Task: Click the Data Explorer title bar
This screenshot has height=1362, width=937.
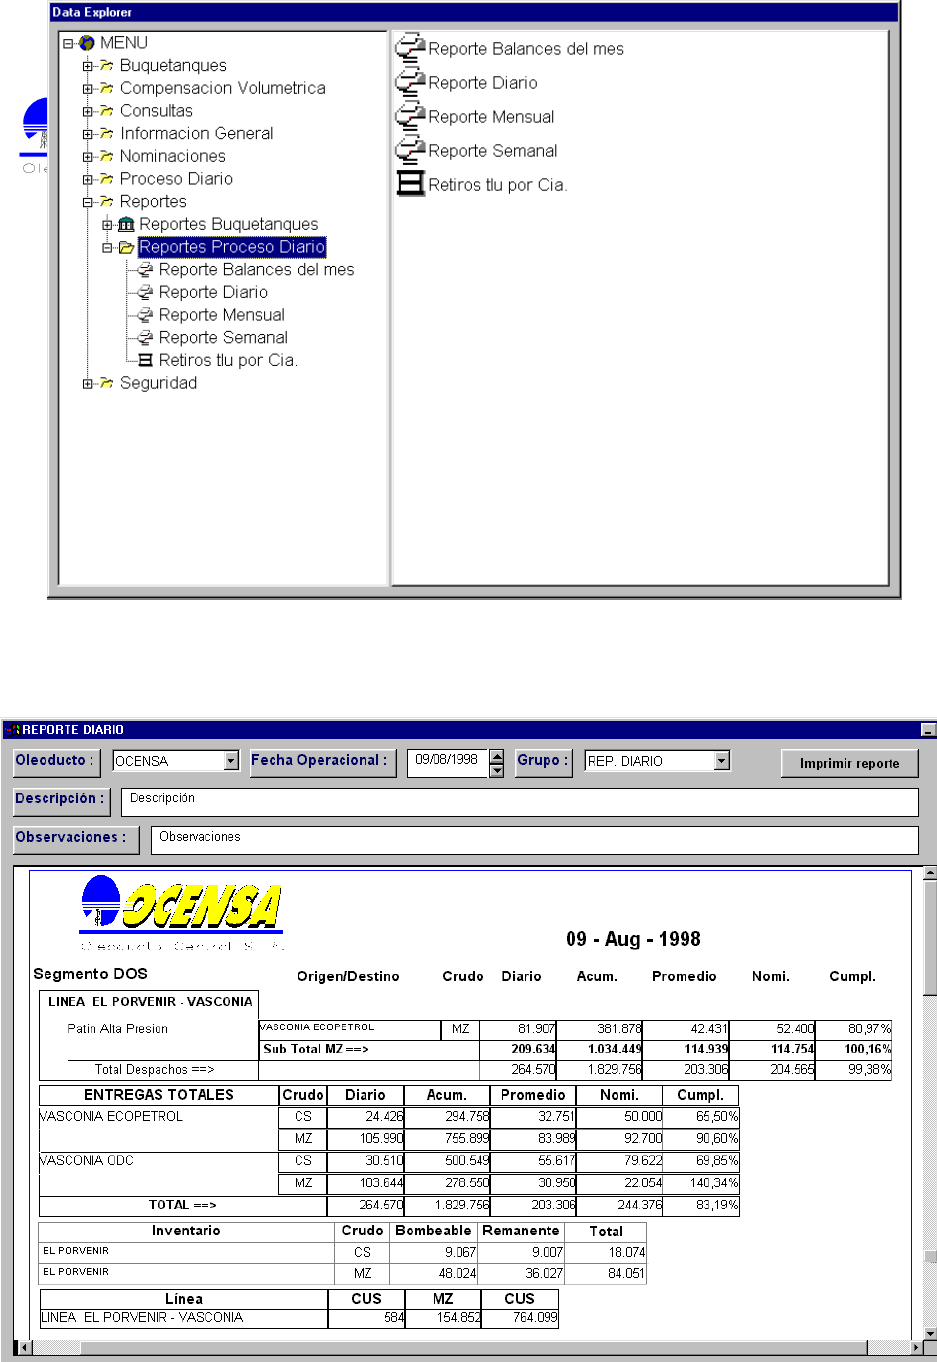Action: [474, 12]
